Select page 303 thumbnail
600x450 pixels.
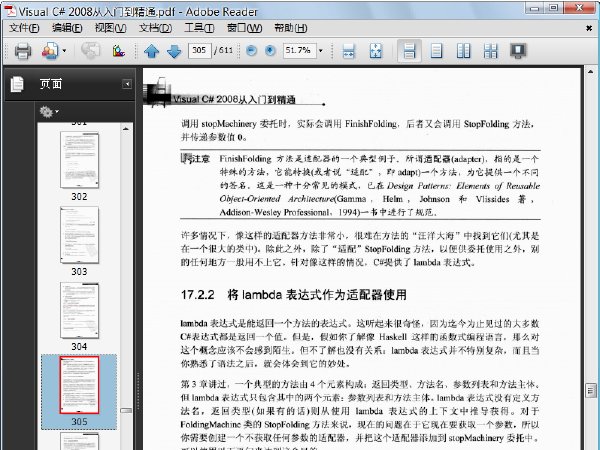(x=79, y=235)
